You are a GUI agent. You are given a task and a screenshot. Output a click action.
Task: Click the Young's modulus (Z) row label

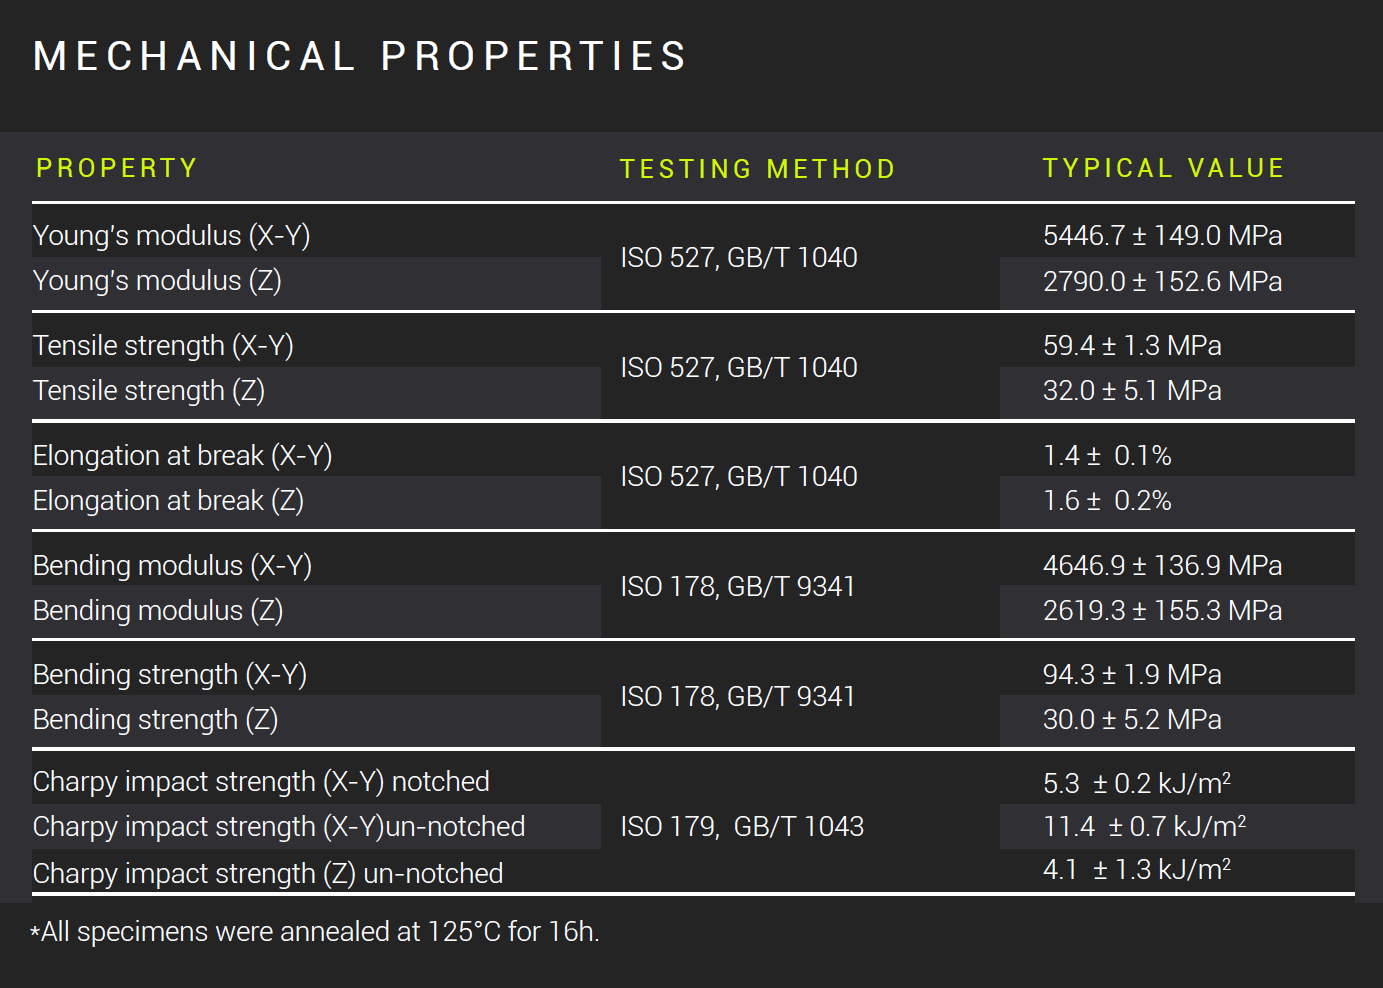pos(157,280)
